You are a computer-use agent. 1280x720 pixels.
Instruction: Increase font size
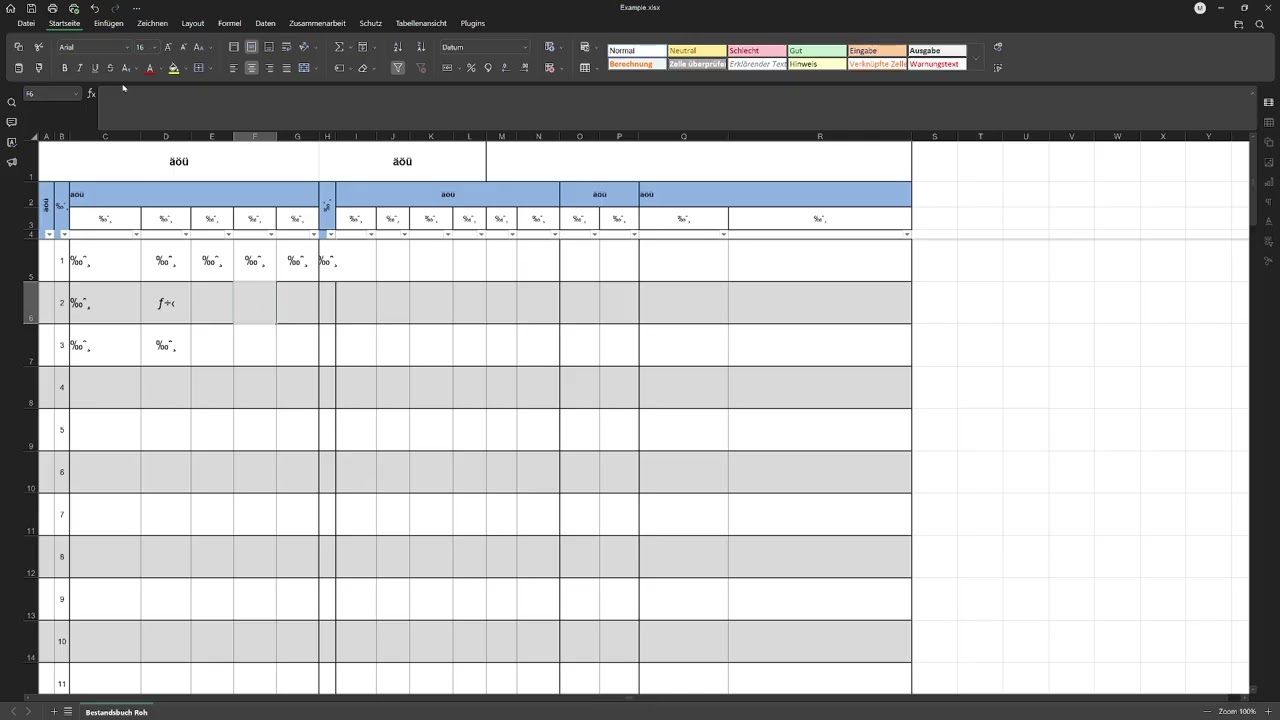pyautogui.click(x=168, y=47)
